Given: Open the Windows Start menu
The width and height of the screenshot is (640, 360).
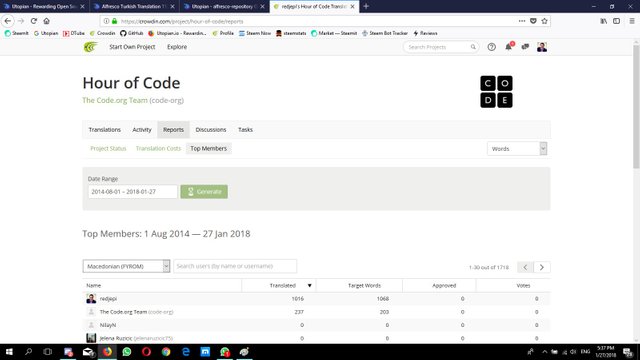Looking at the screenshot, I should (x=9, y=351).
